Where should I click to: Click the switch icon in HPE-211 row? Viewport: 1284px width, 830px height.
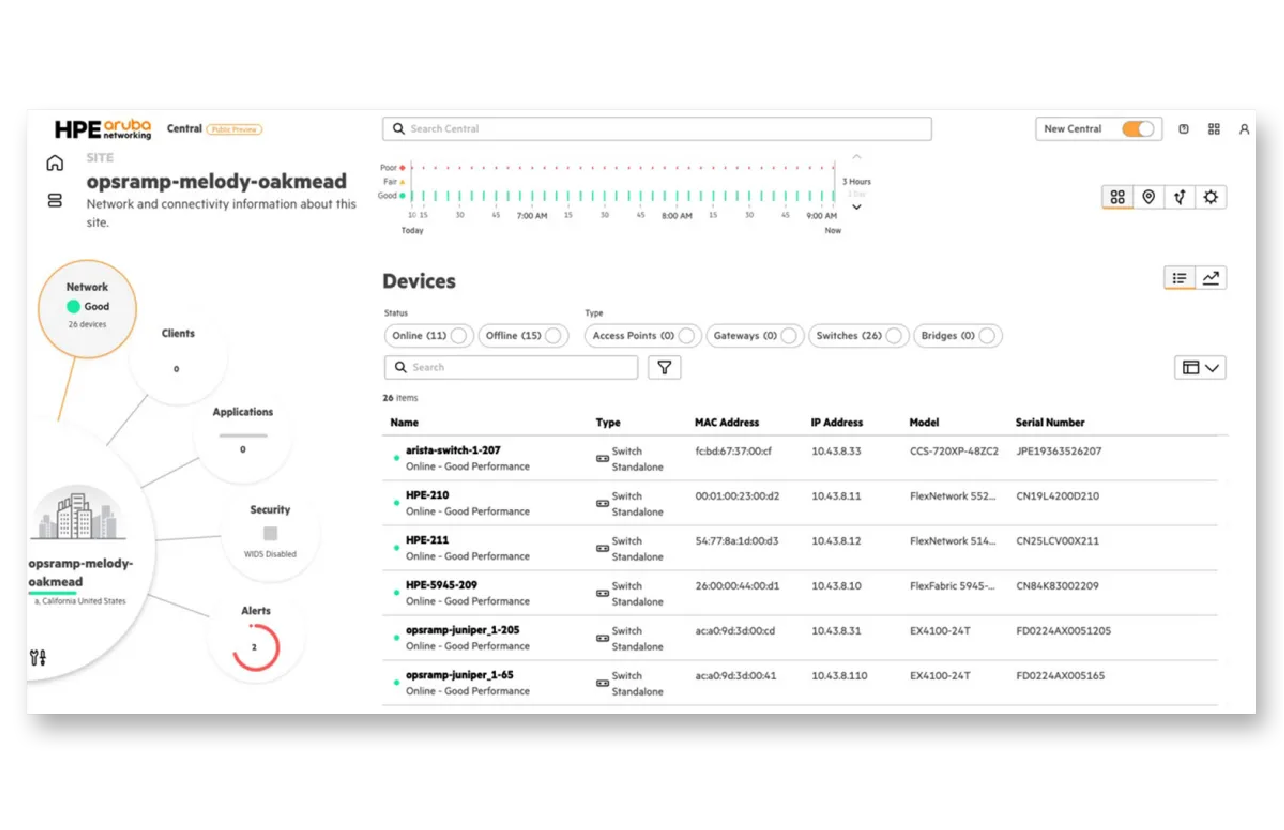tap(602, 548)
